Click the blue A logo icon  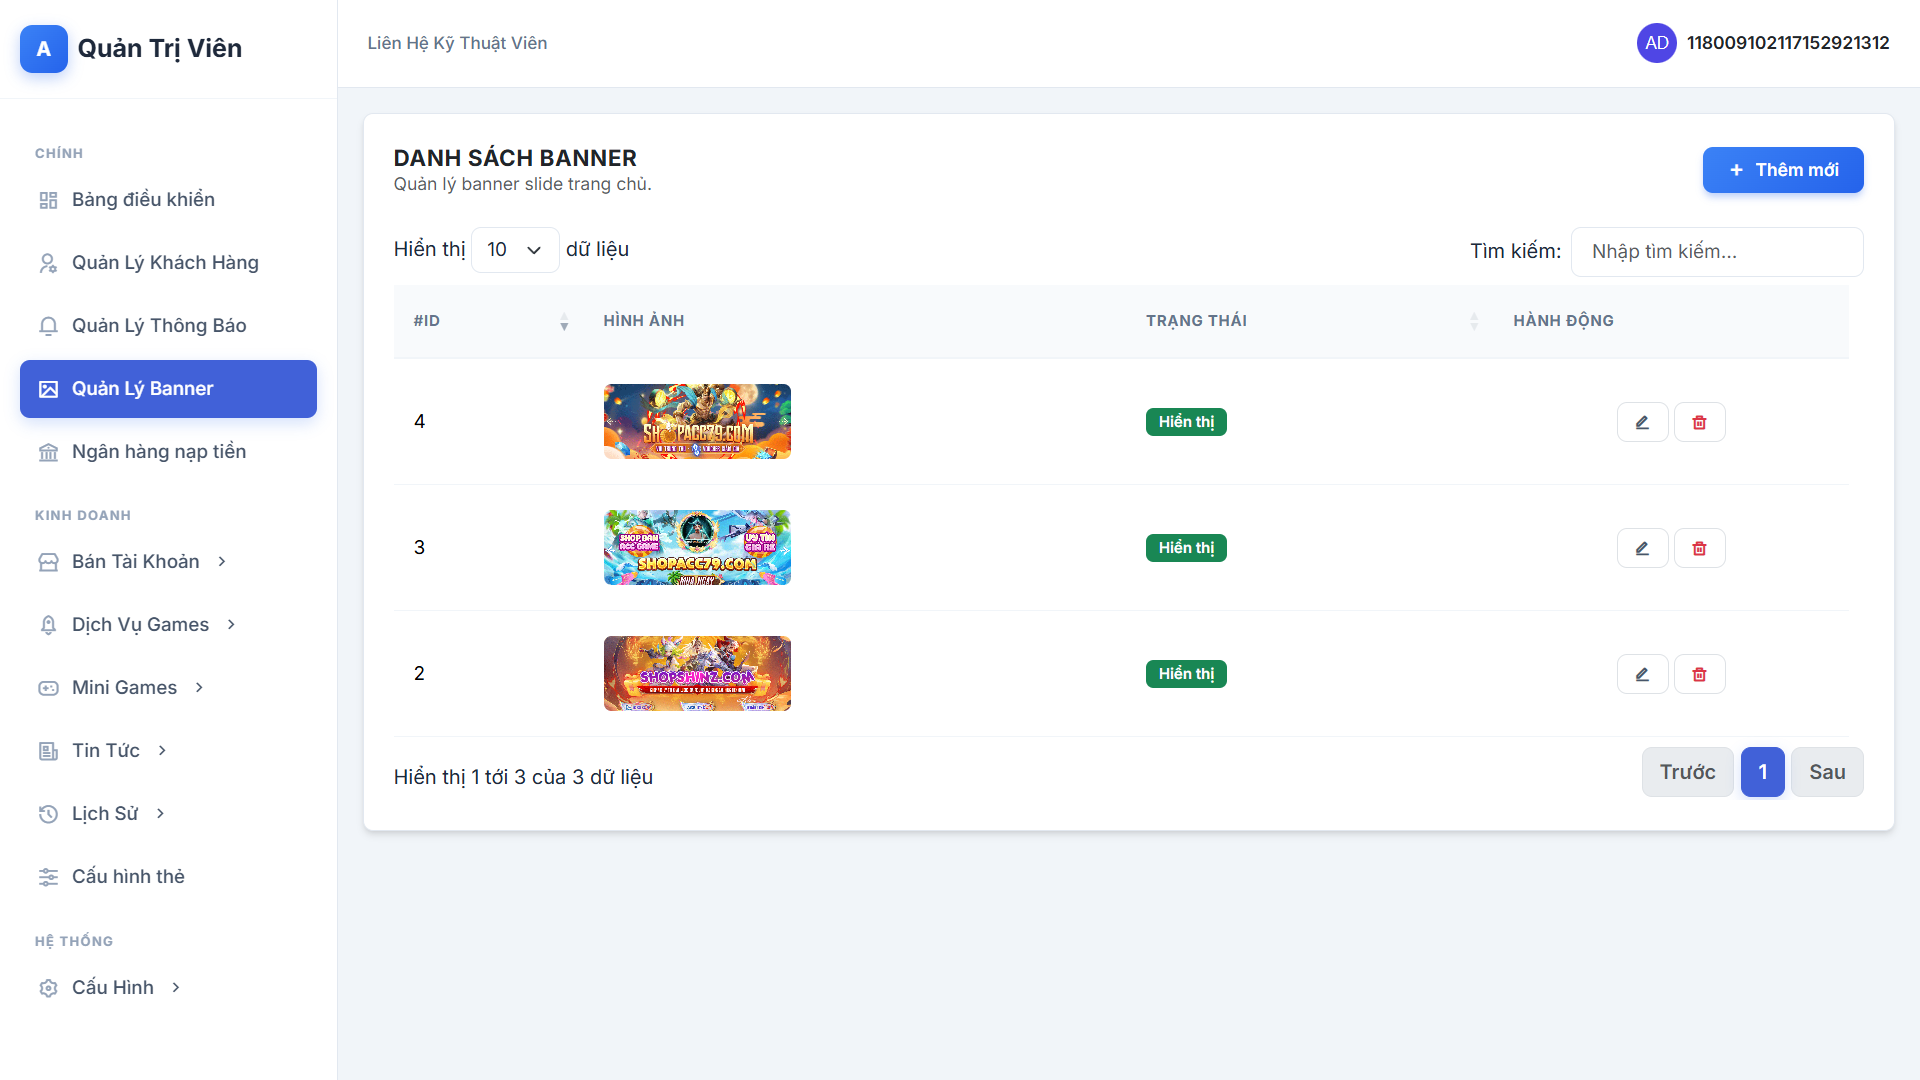44,49
